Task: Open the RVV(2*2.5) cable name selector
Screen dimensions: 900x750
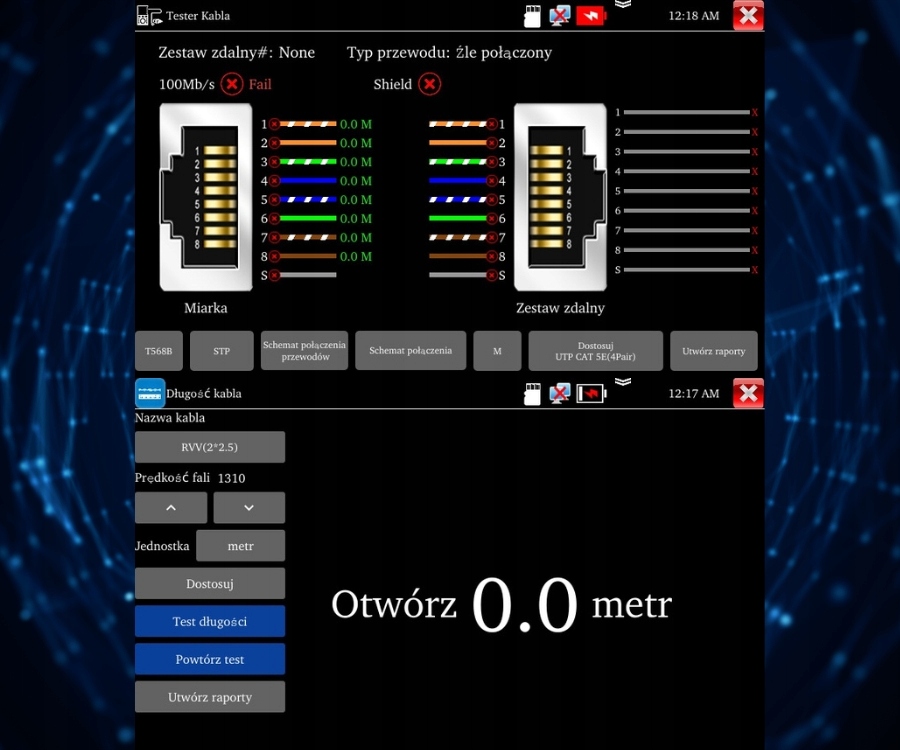Action: [x=210, y=447]
